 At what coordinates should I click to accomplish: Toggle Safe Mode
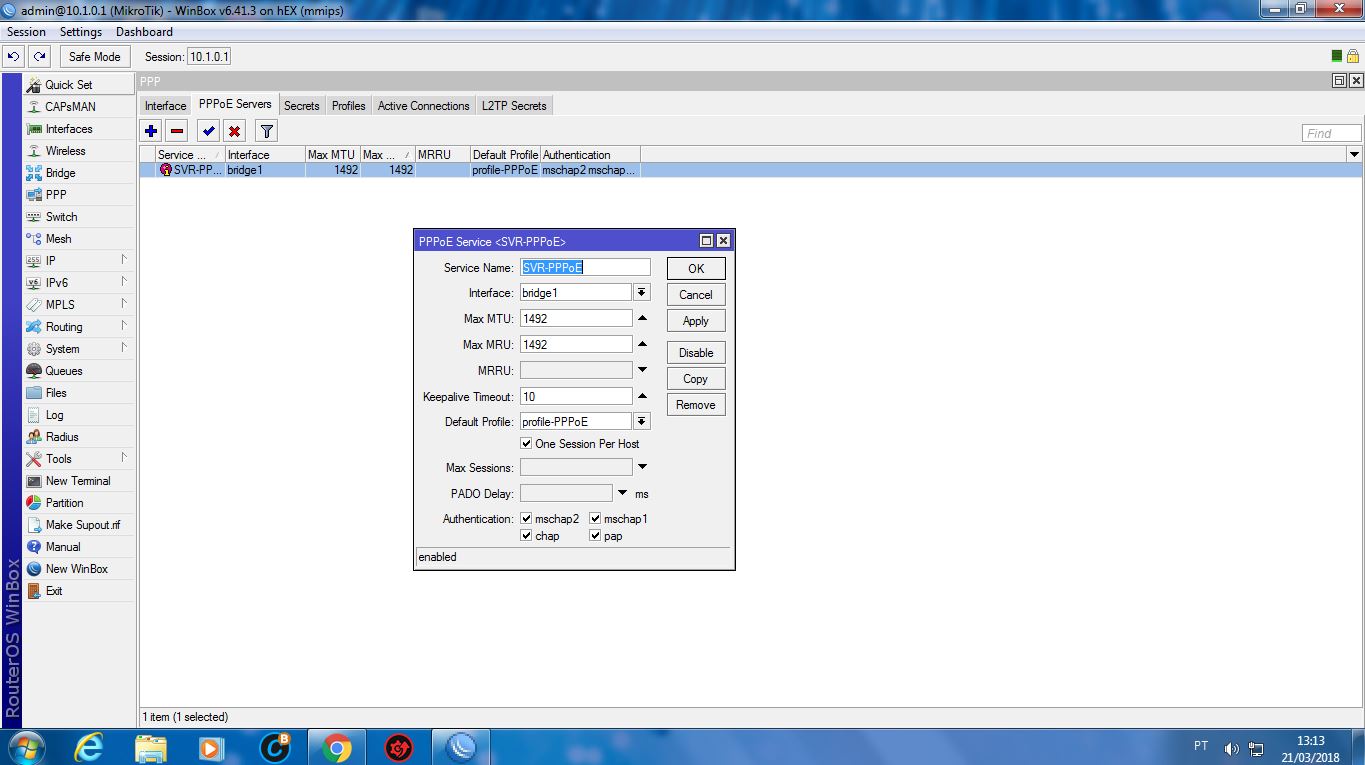click(94, 57)
